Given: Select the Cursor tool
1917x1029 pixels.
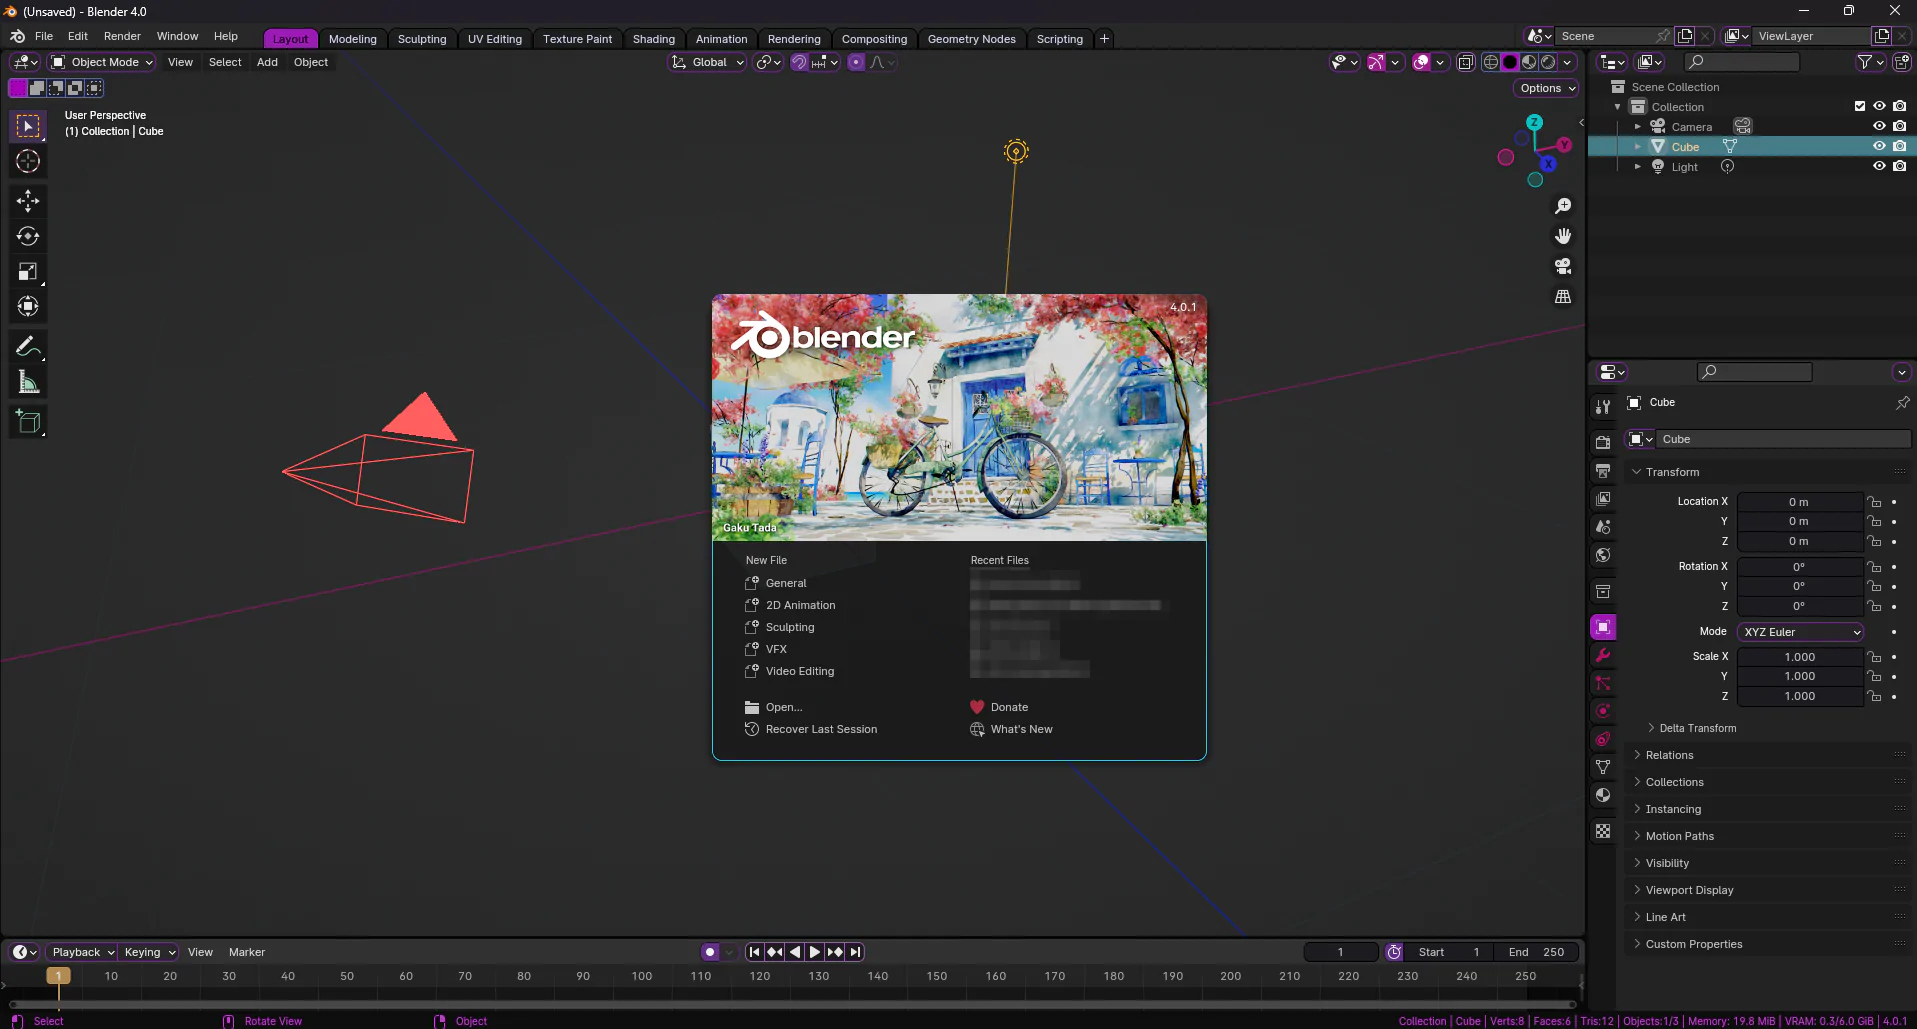Looking at the screenshot, I should (28, 161).
